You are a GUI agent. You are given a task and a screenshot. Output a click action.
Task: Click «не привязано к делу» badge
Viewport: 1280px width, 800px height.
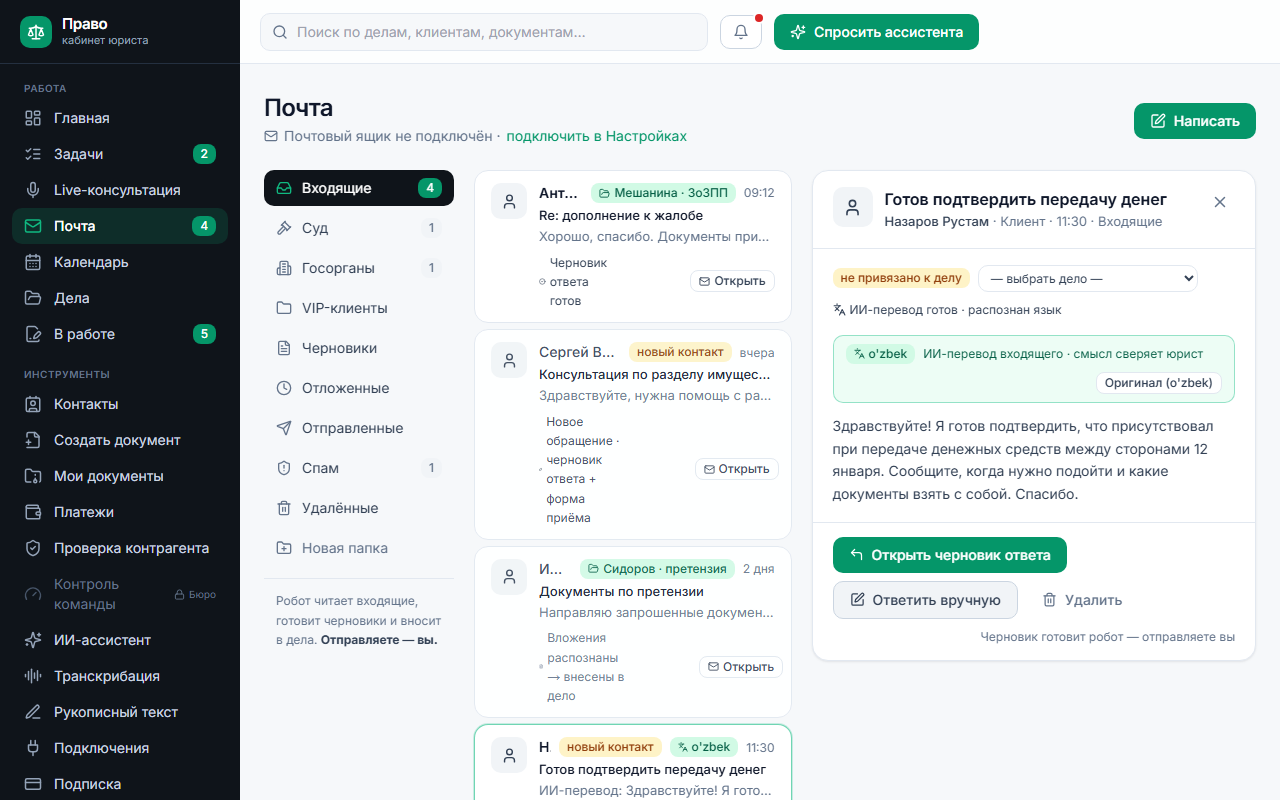click(x=901, y=278)
